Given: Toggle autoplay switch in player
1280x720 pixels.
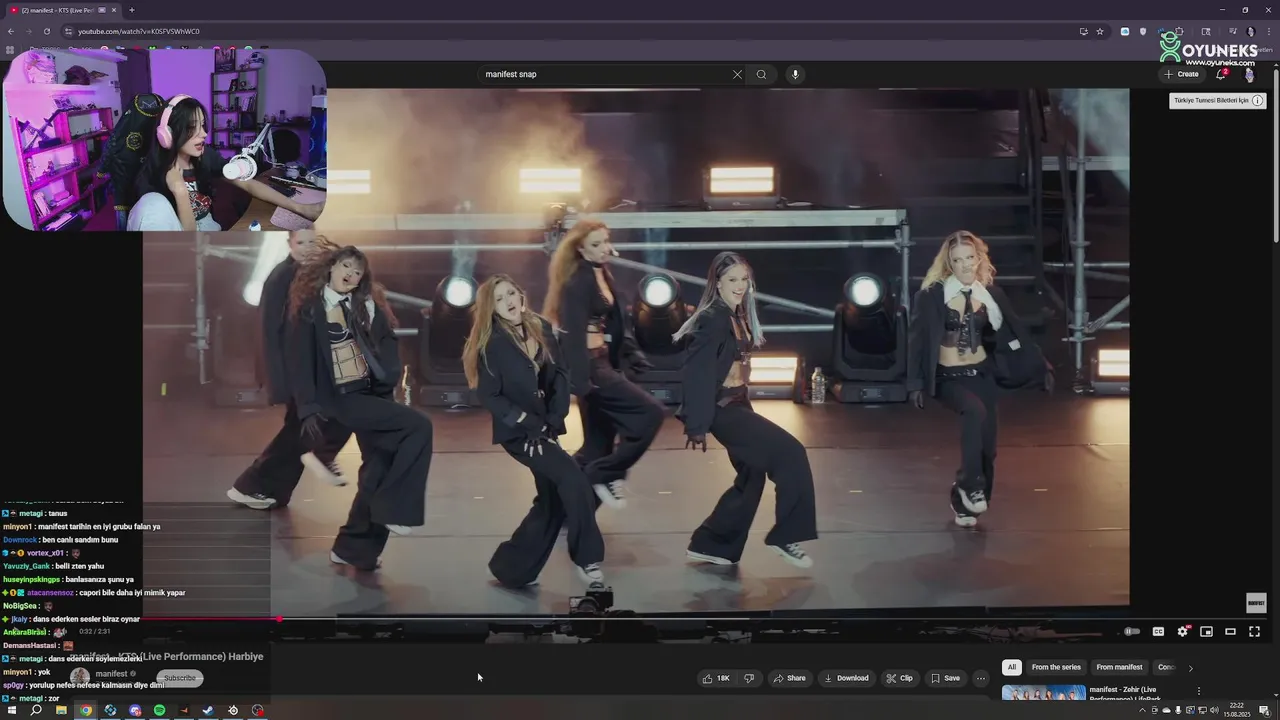Looking at the screenshot, I should coord(1132,631).
